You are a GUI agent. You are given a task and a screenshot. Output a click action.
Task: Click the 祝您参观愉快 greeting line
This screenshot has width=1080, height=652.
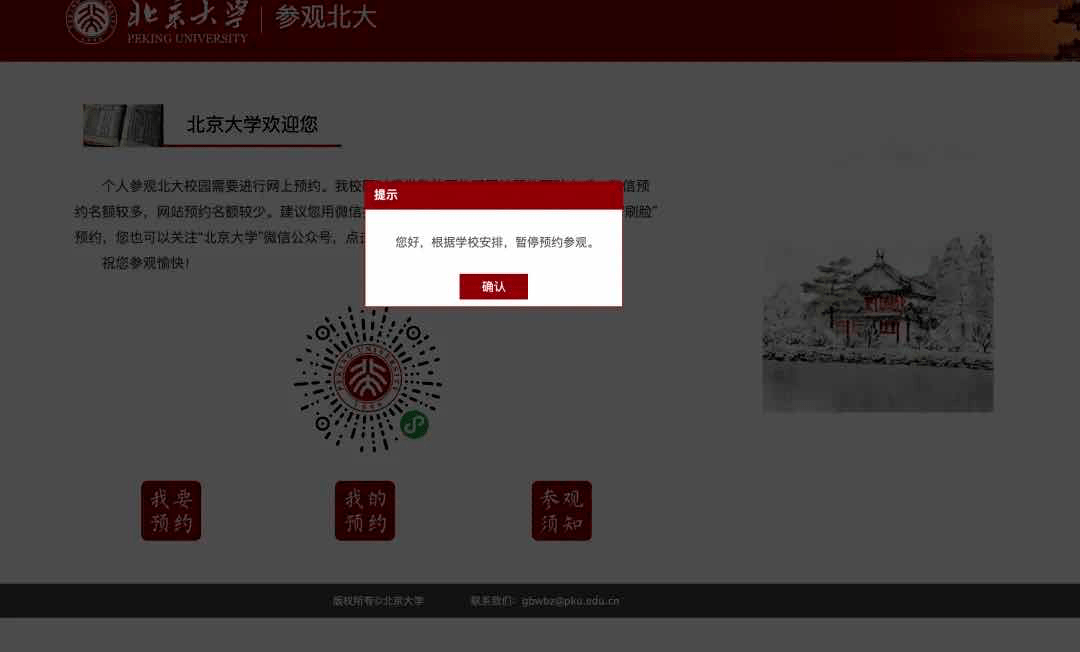146,263
